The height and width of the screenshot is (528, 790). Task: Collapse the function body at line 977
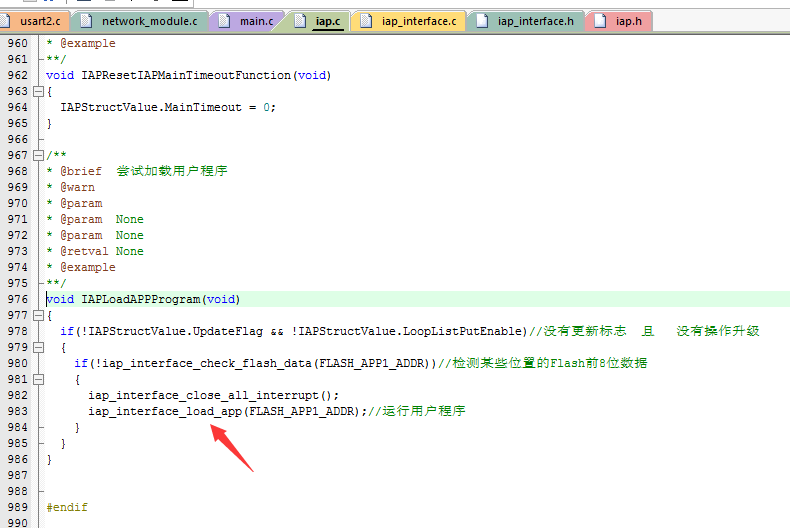(38, 316)
